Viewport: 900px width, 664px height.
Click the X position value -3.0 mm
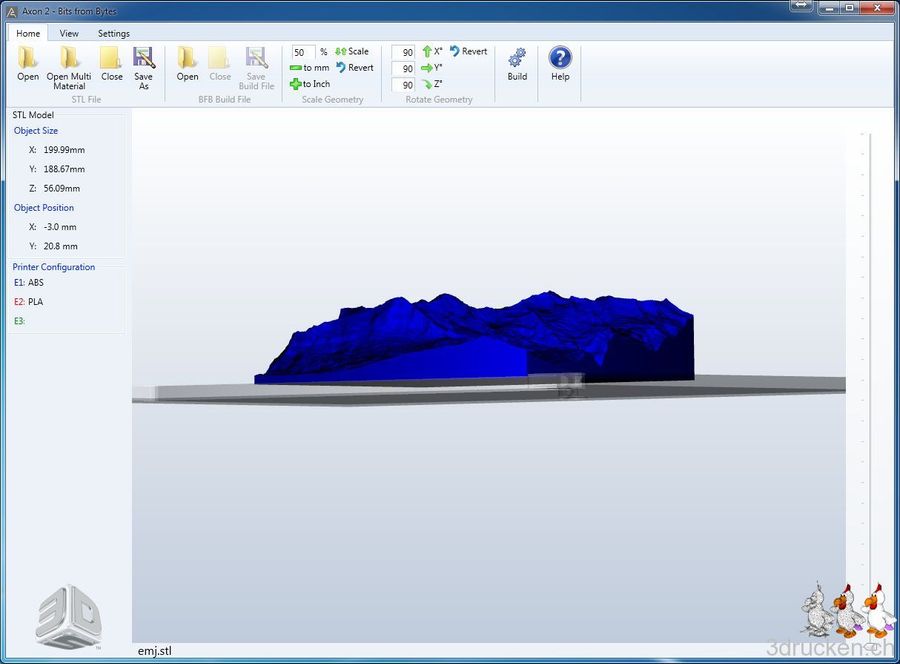pyautogui.click(x=60, y=227)
